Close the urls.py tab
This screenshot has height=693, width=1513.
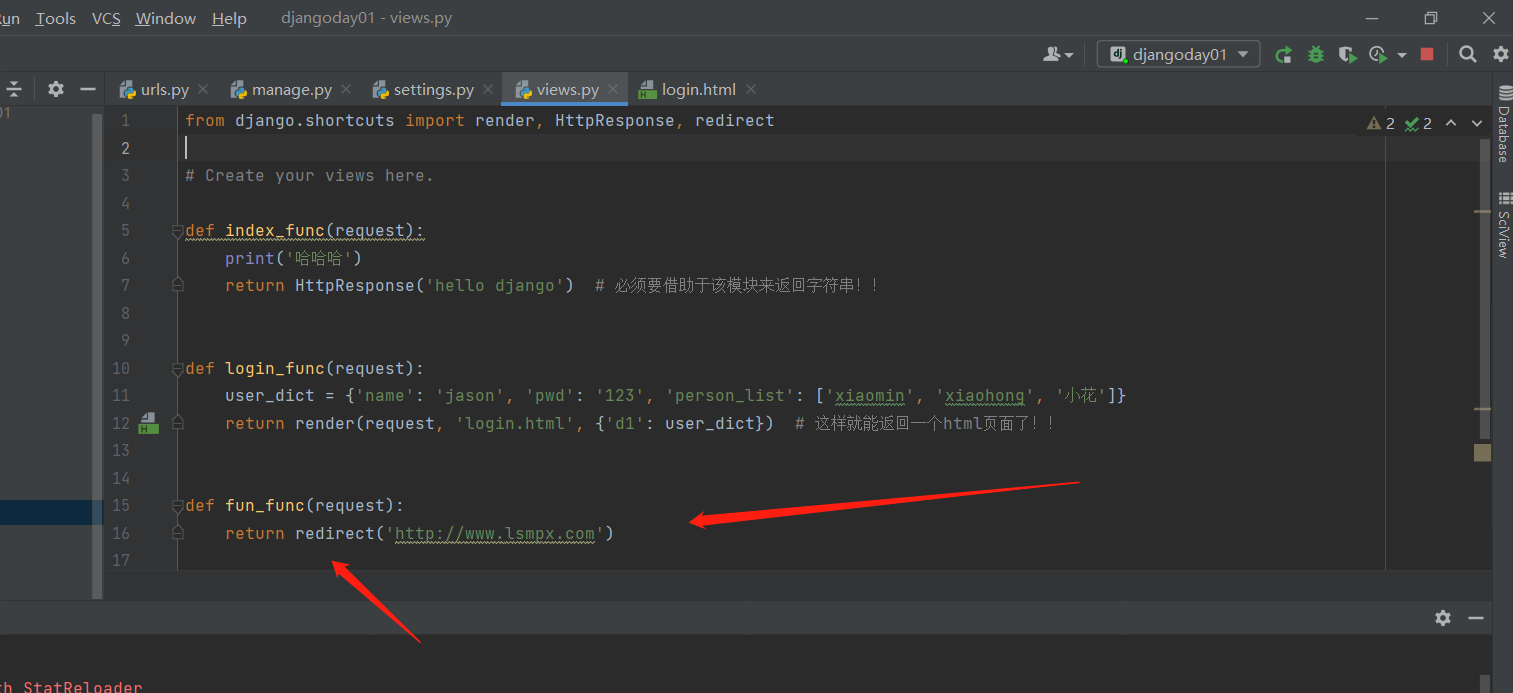[x=203, y=89]
